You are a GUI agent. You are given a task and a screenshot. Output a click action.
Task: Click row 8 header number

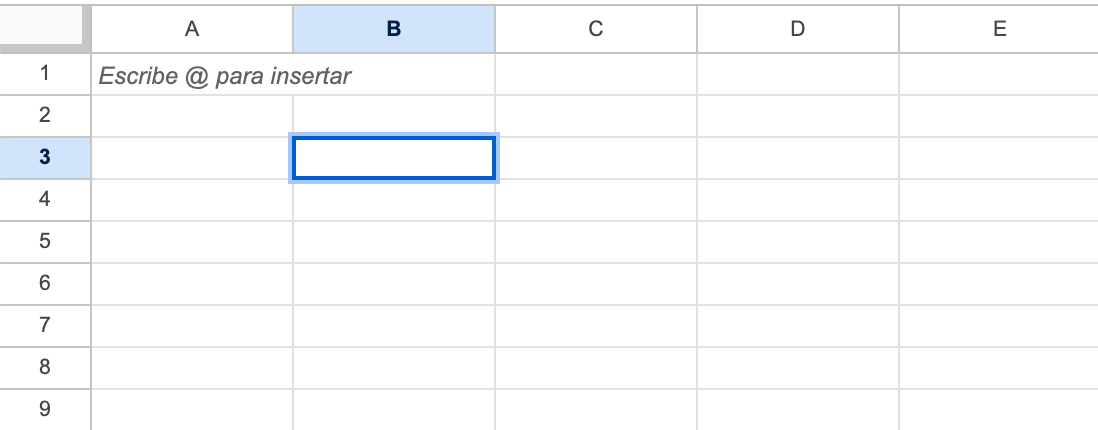[45, 368]
